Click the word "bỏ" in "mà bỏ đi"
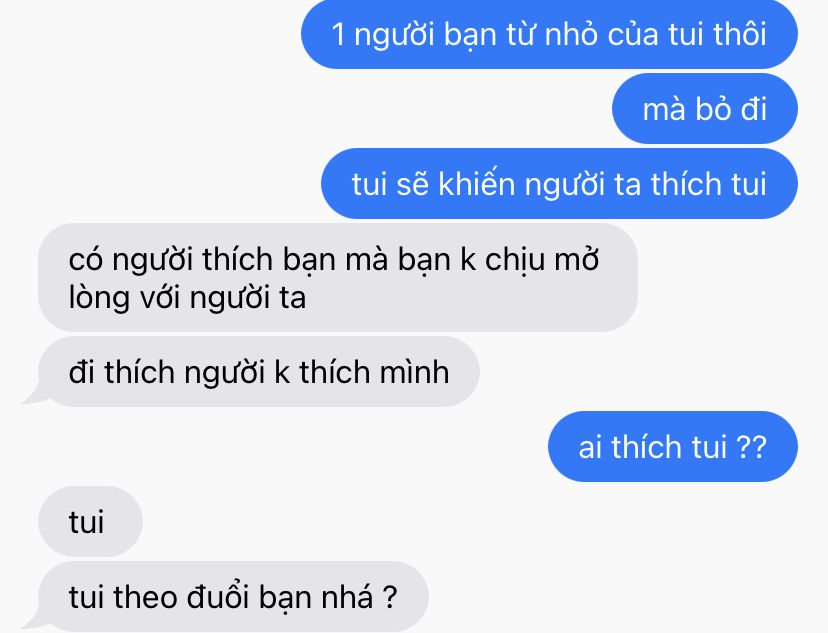 point(709,109)
